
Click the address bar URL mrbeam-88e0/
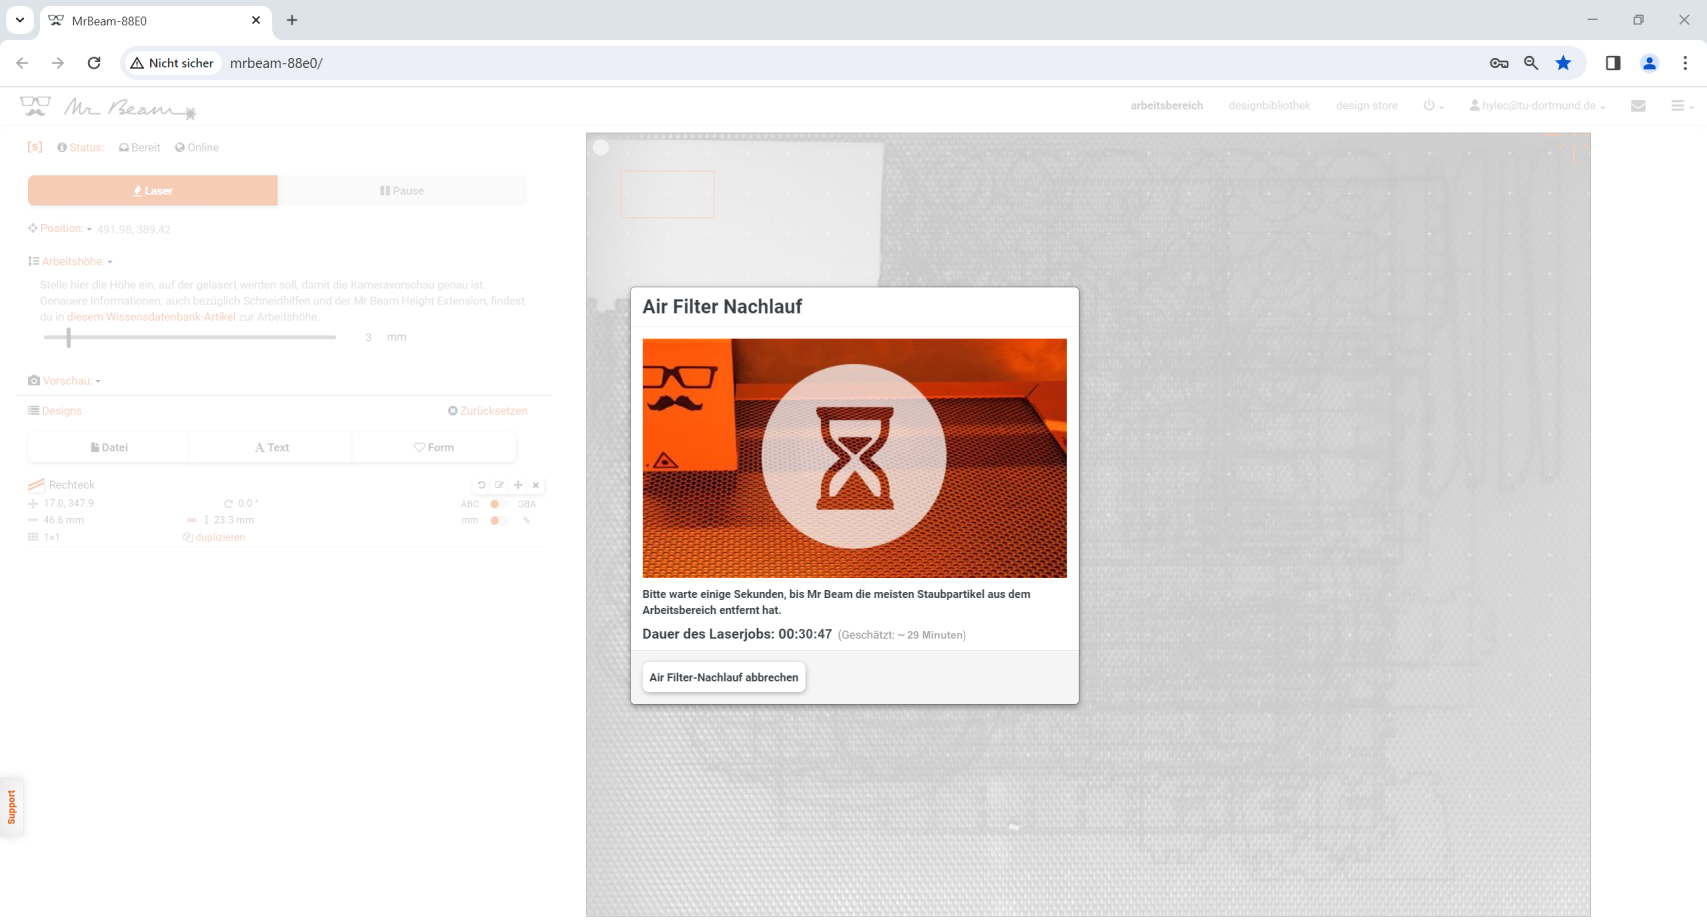(276, 63)
